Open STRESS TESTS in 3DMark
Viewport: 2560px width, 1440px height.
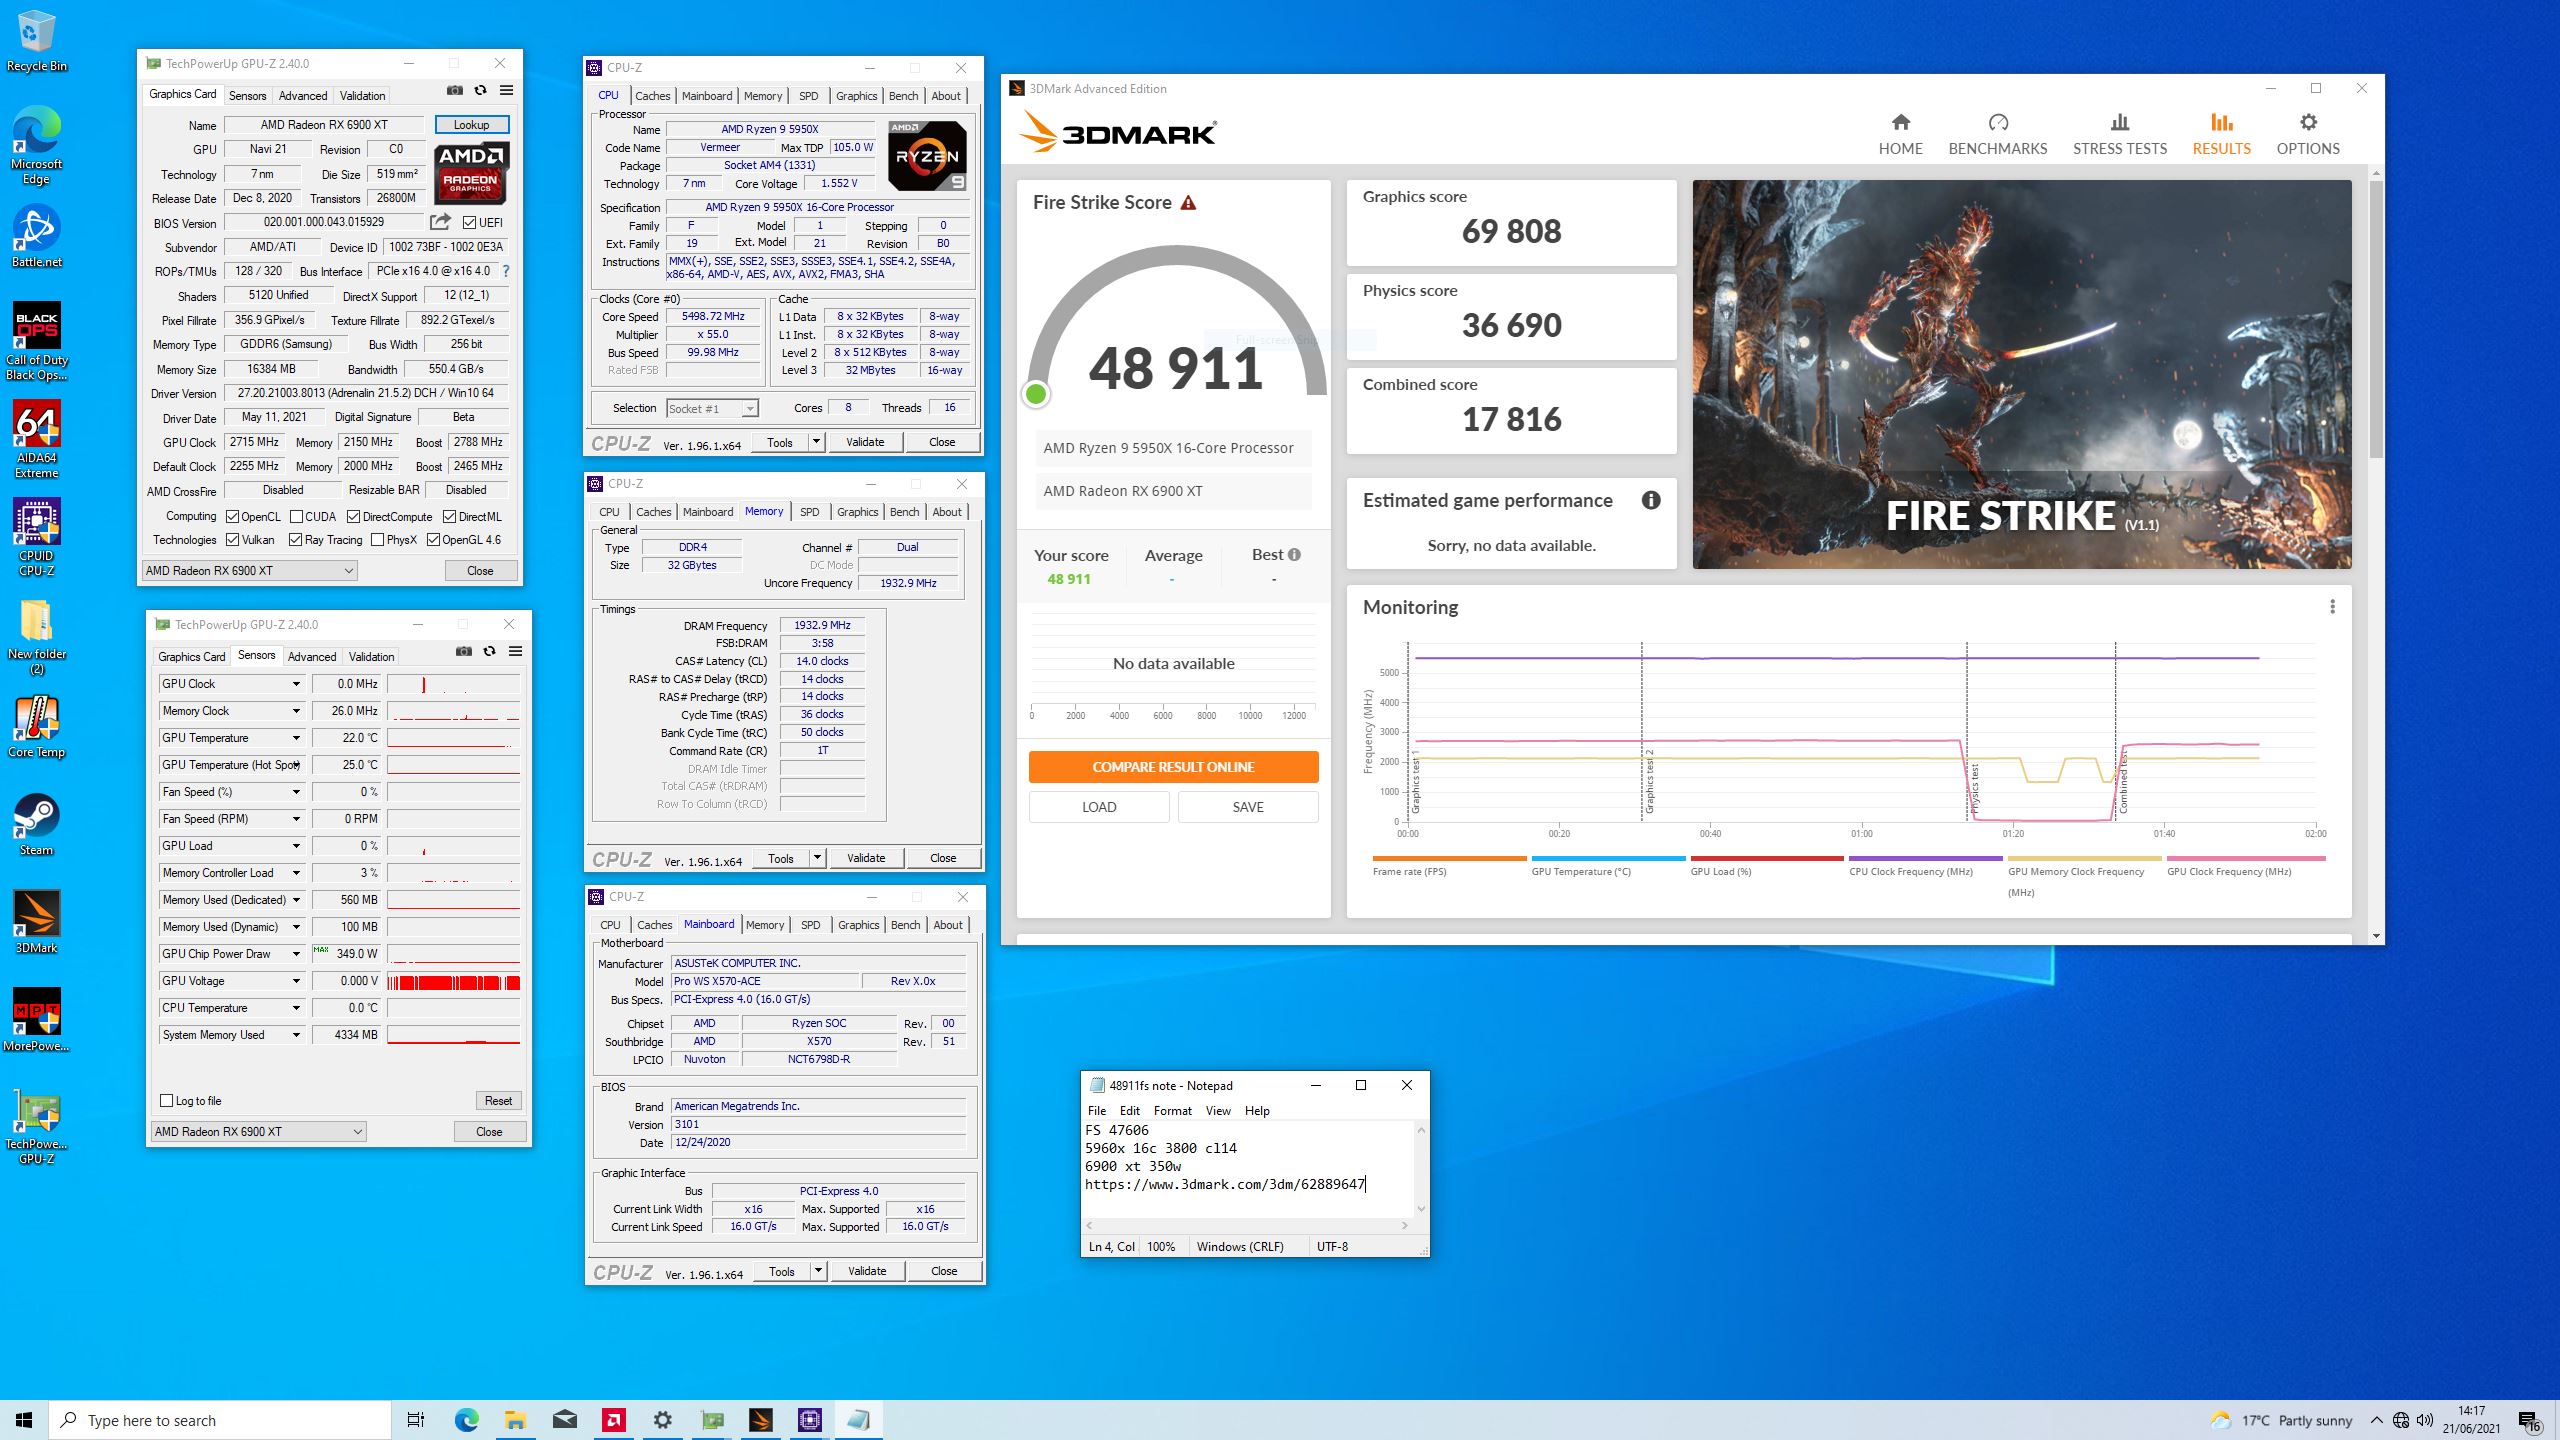(x=2119, y=135)
